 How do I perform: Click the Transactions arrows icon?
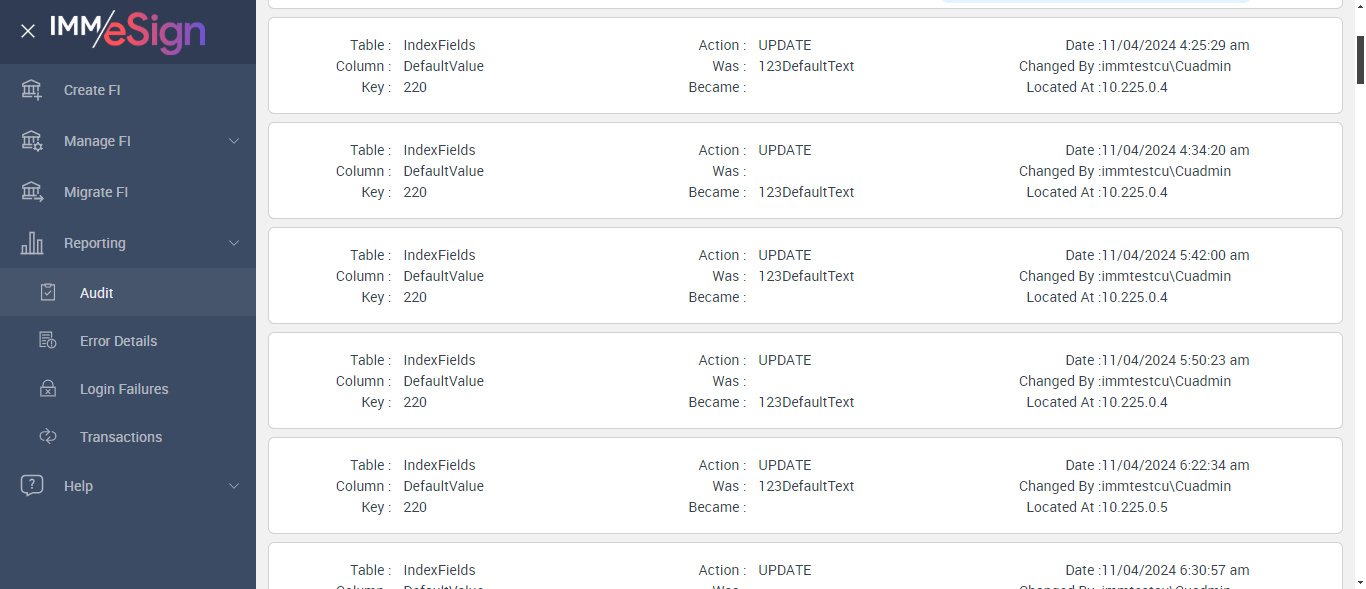click(x=48, y=437)
